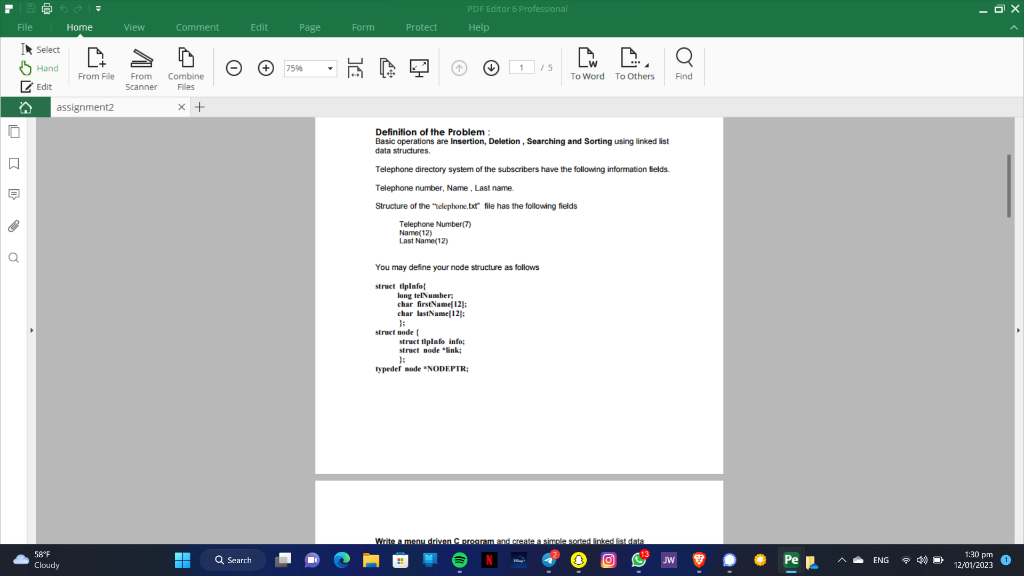
Task: Save from quick access toolbar
Action: (31, 8)
